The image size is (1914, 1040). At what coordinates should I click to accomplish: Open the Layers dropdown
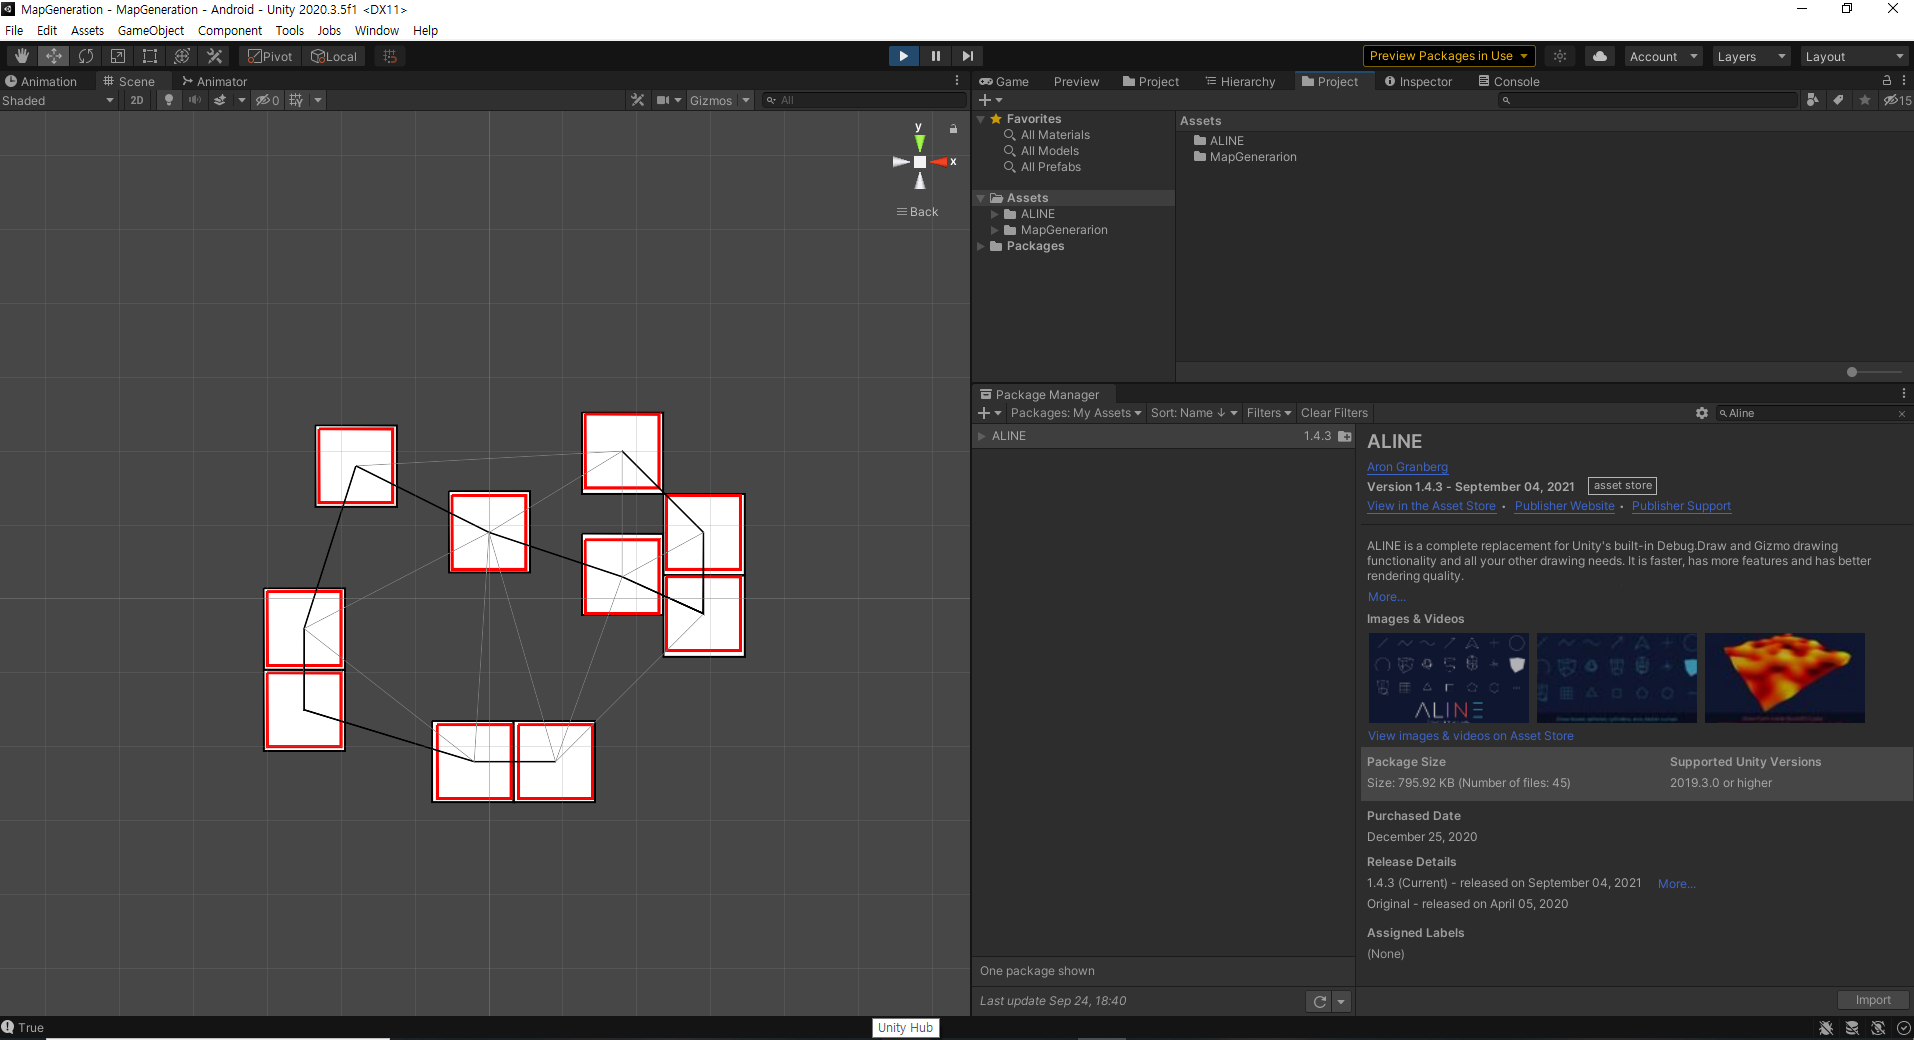point(1749,55)
